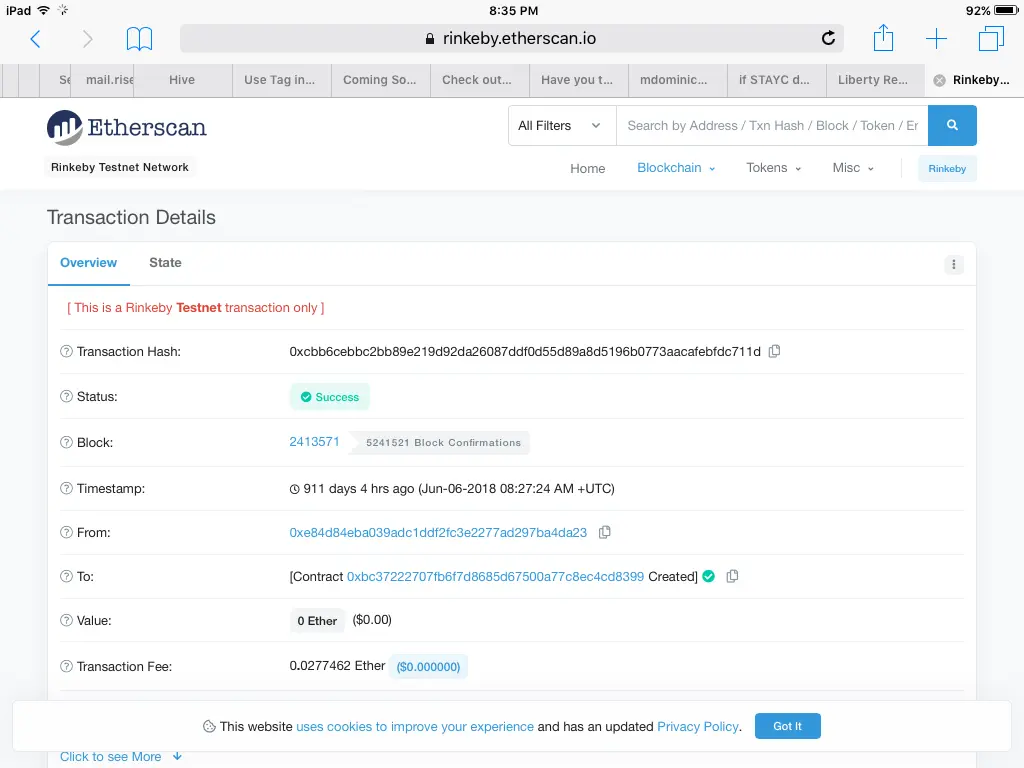The width and height of the screenshot is (1024, 768).
Task: Expand the Misc menu
Action: pos(853,168)
